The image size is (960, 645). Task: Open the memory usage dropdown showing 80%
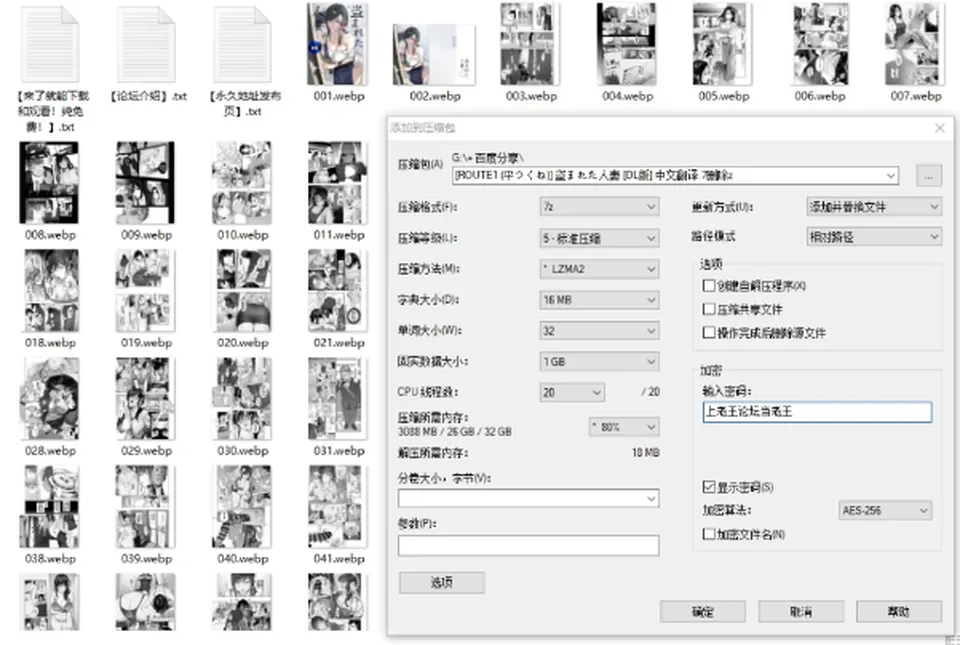(624, 427)
